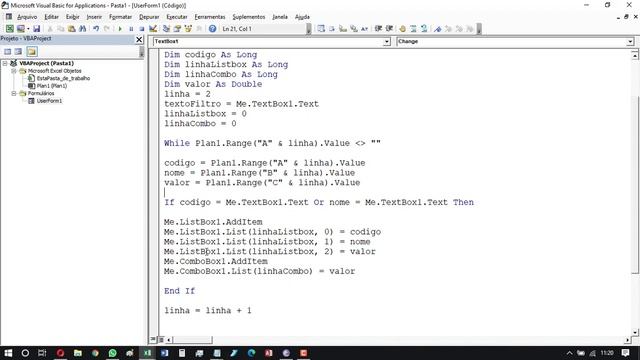The height and width of the screenshot is (360, 640).
Task: Open Find with the binoculars icon
Action: pos(82,29)
